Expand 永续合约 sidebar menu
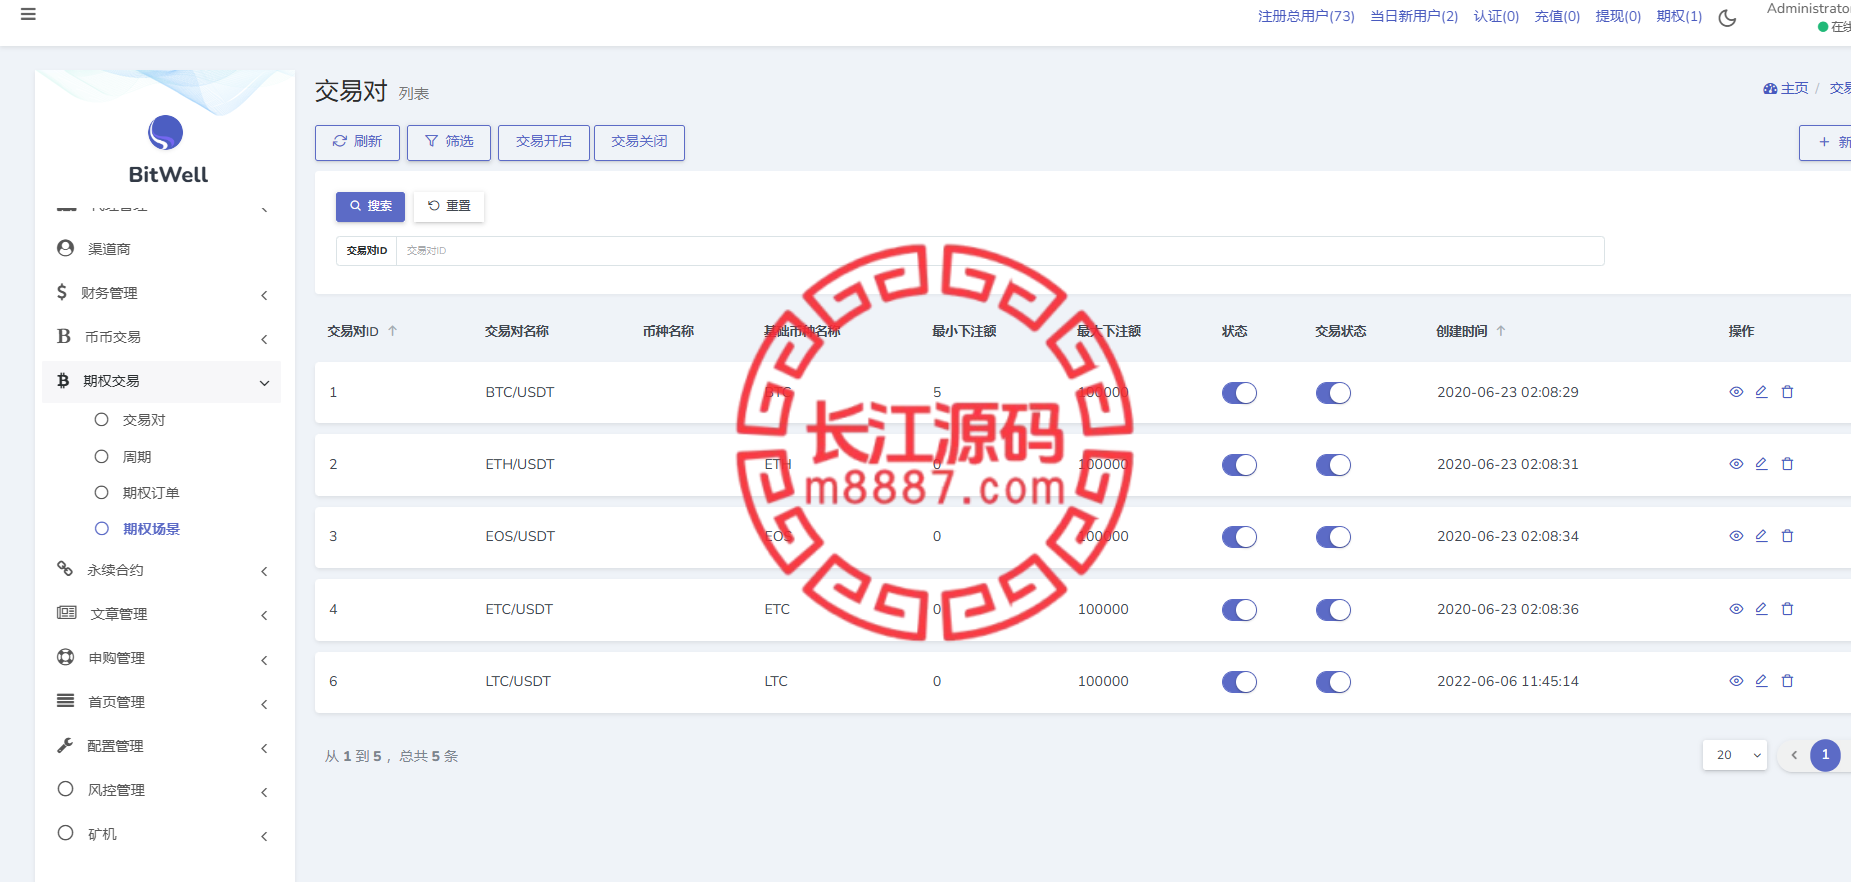 point(161,570)
